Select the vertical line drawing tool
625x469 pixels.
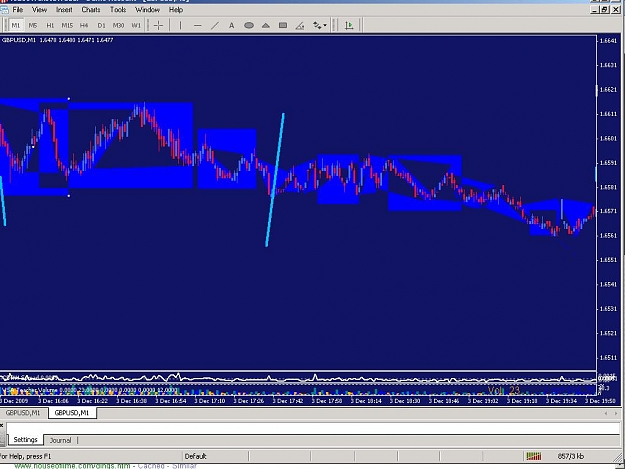pyautogui.click(x=180, y=26)
